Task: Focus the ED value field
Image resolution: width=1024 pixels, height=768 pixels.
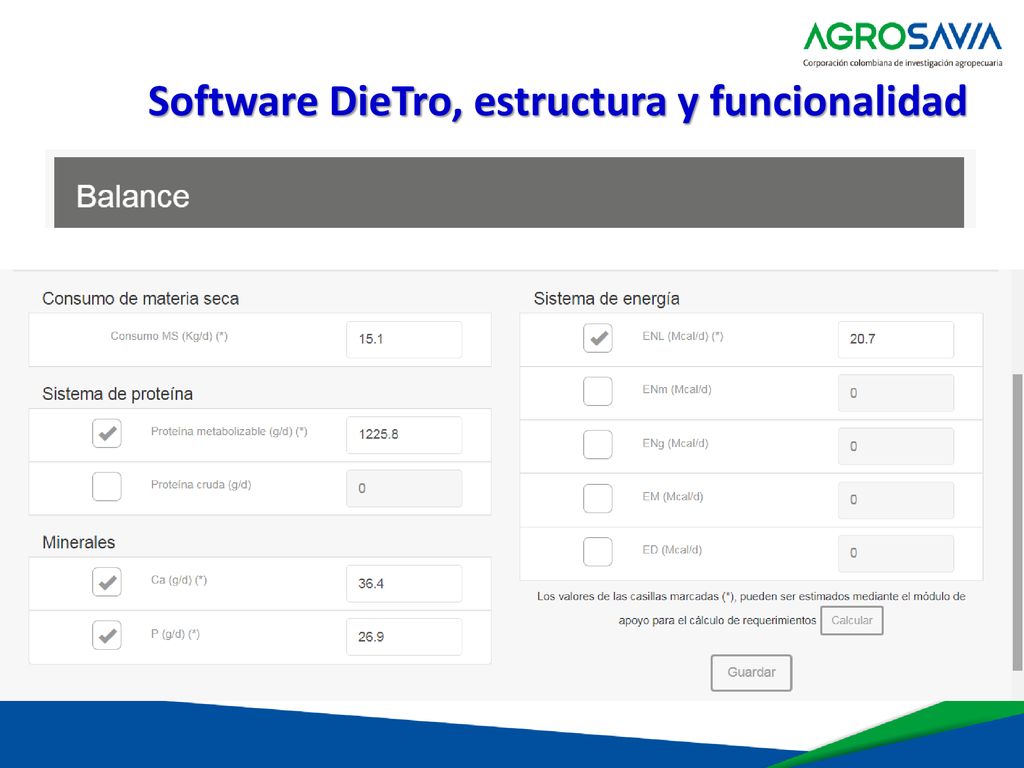Action: (896, 554)
